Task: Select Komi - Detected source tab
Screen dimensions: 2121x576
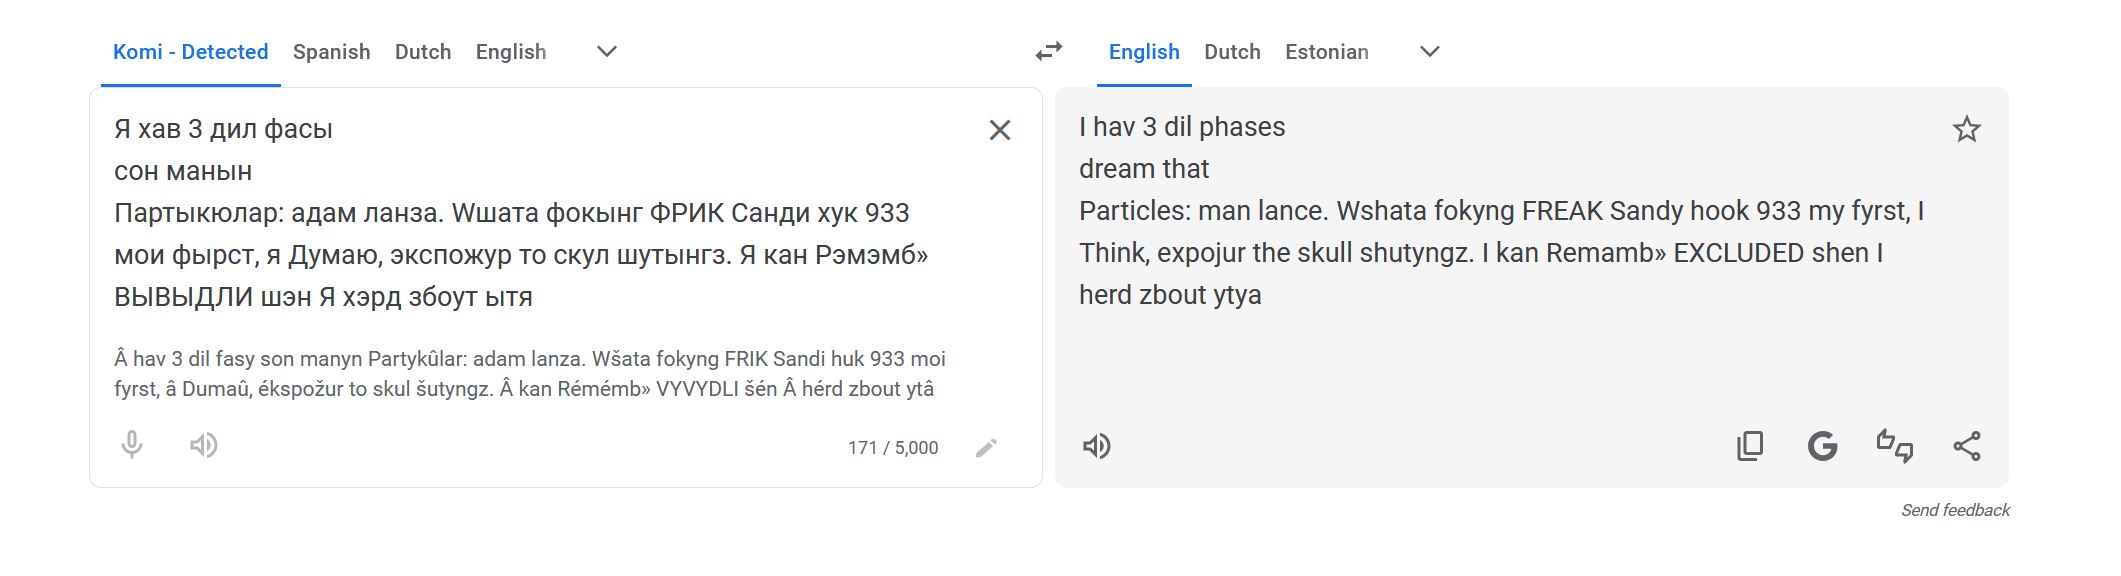Action: (191, 52)
